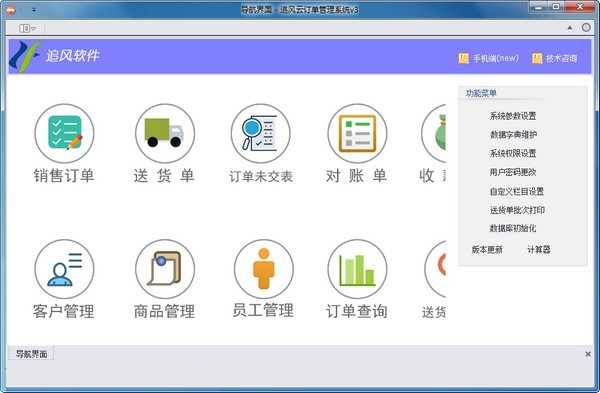Click the 员工管理 text label
This screenshot has width=600, height=393.
coord(263,310)
